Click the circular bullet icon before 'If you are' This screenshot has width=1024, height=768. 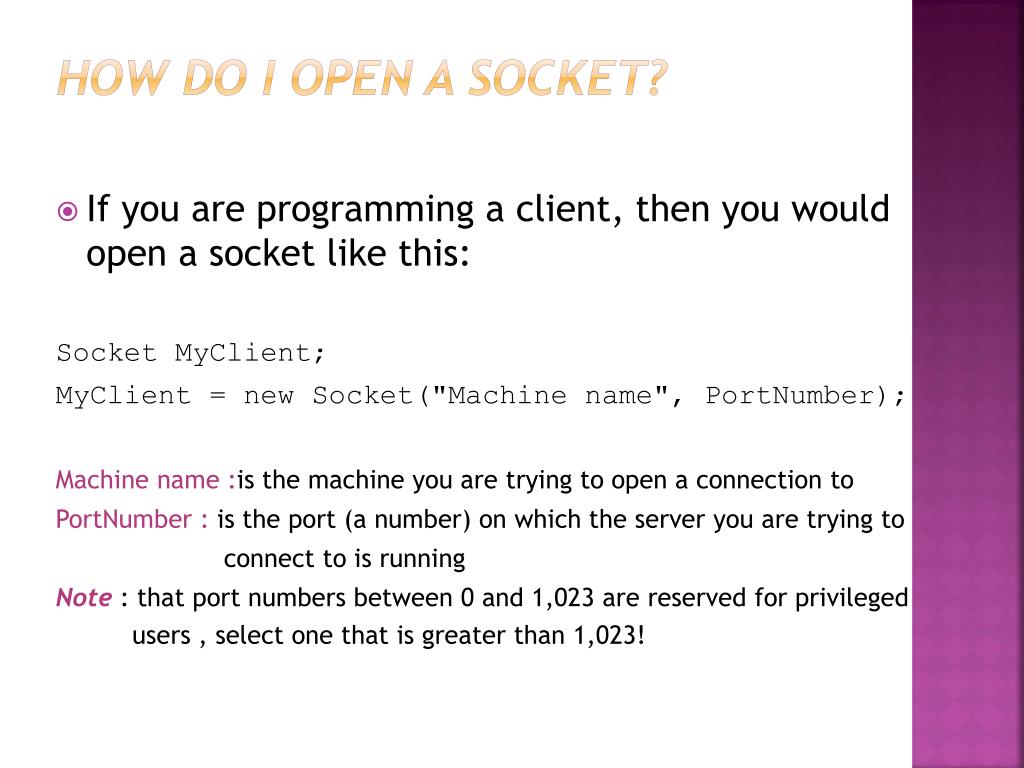click(67, 212)
